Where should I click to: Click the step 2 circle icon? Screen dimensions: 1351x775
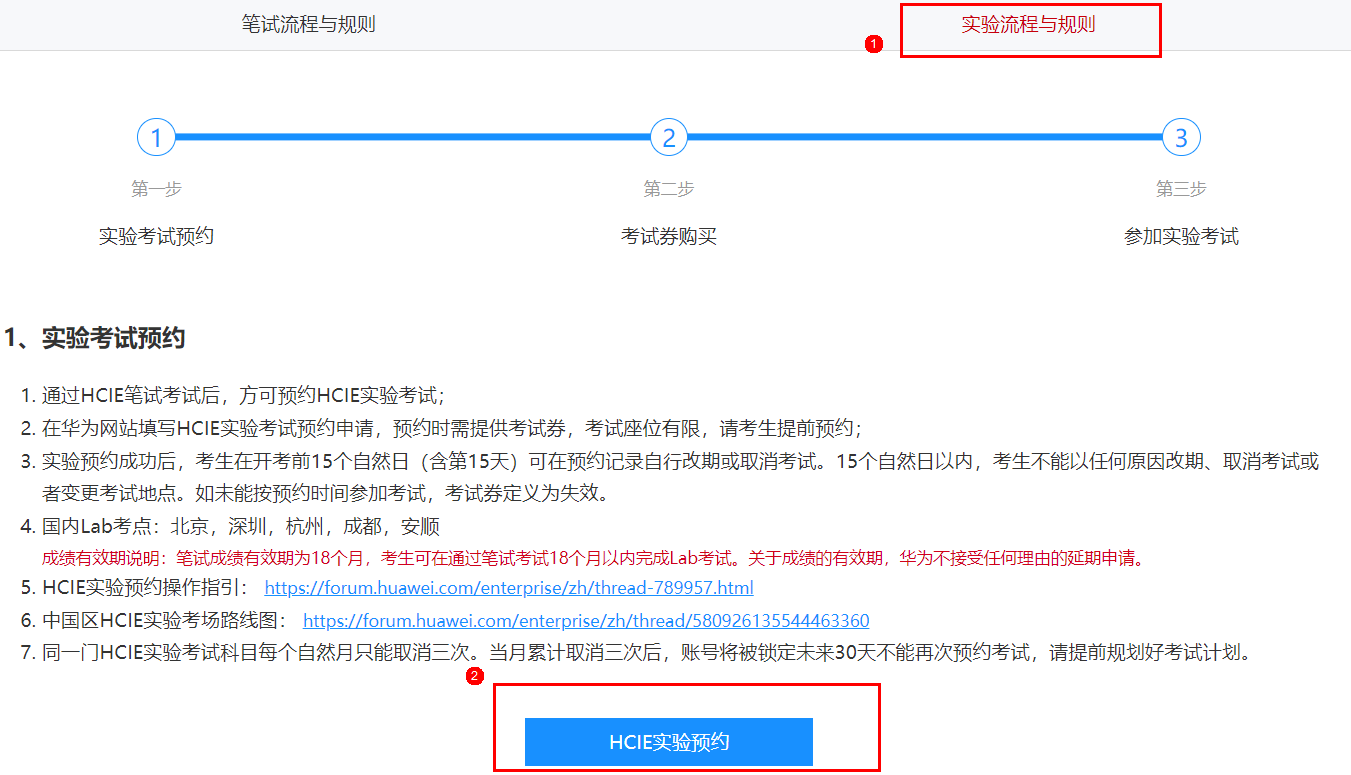[x=669, y=137]
